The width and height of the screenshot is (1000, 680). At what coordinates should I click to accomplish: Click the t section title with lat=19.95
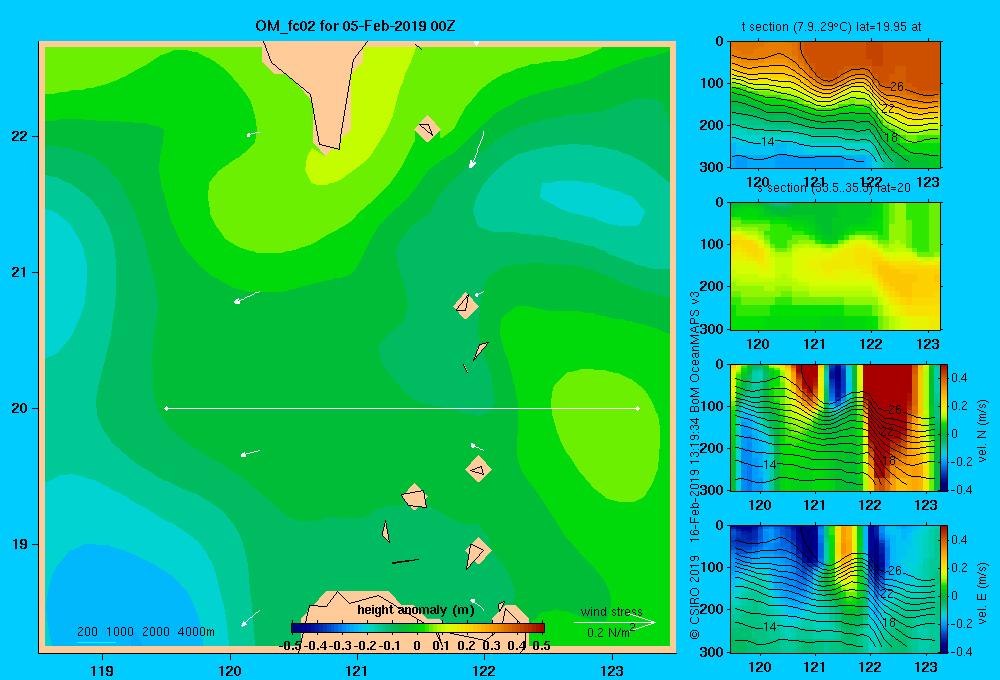(831, 27)
